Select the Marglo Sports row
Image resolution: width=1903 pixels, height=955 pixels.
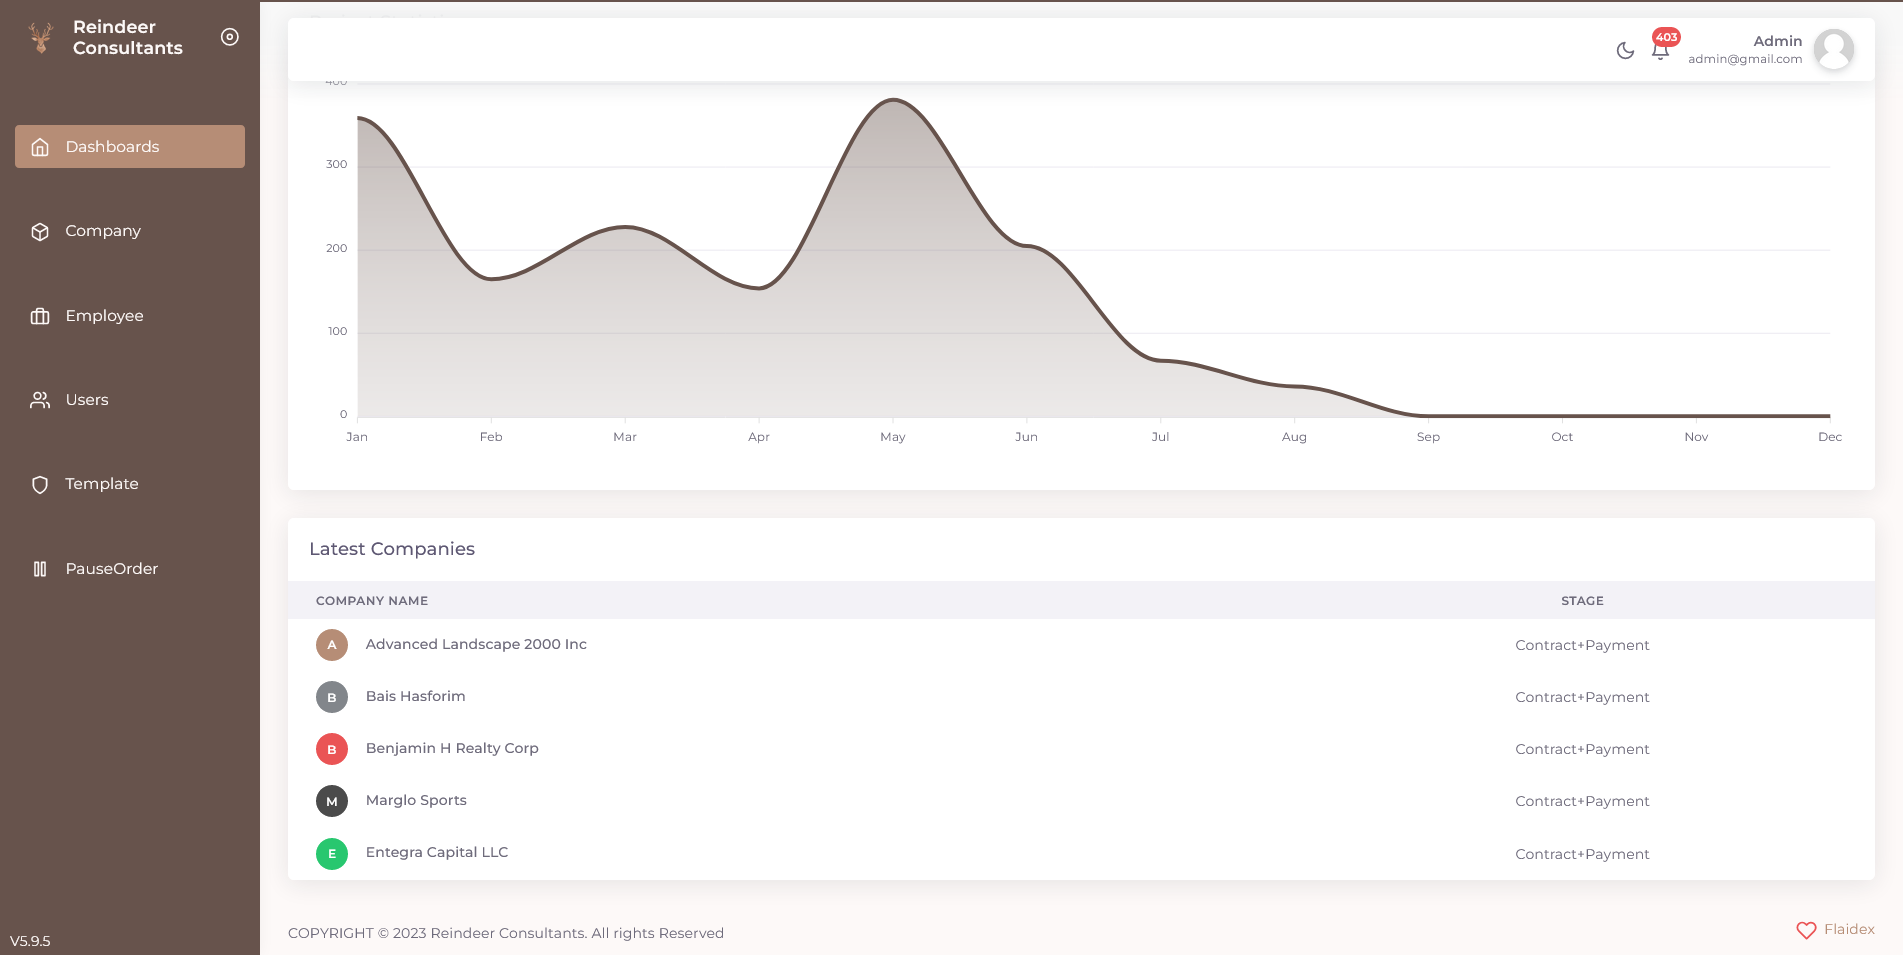point(1081,801)
